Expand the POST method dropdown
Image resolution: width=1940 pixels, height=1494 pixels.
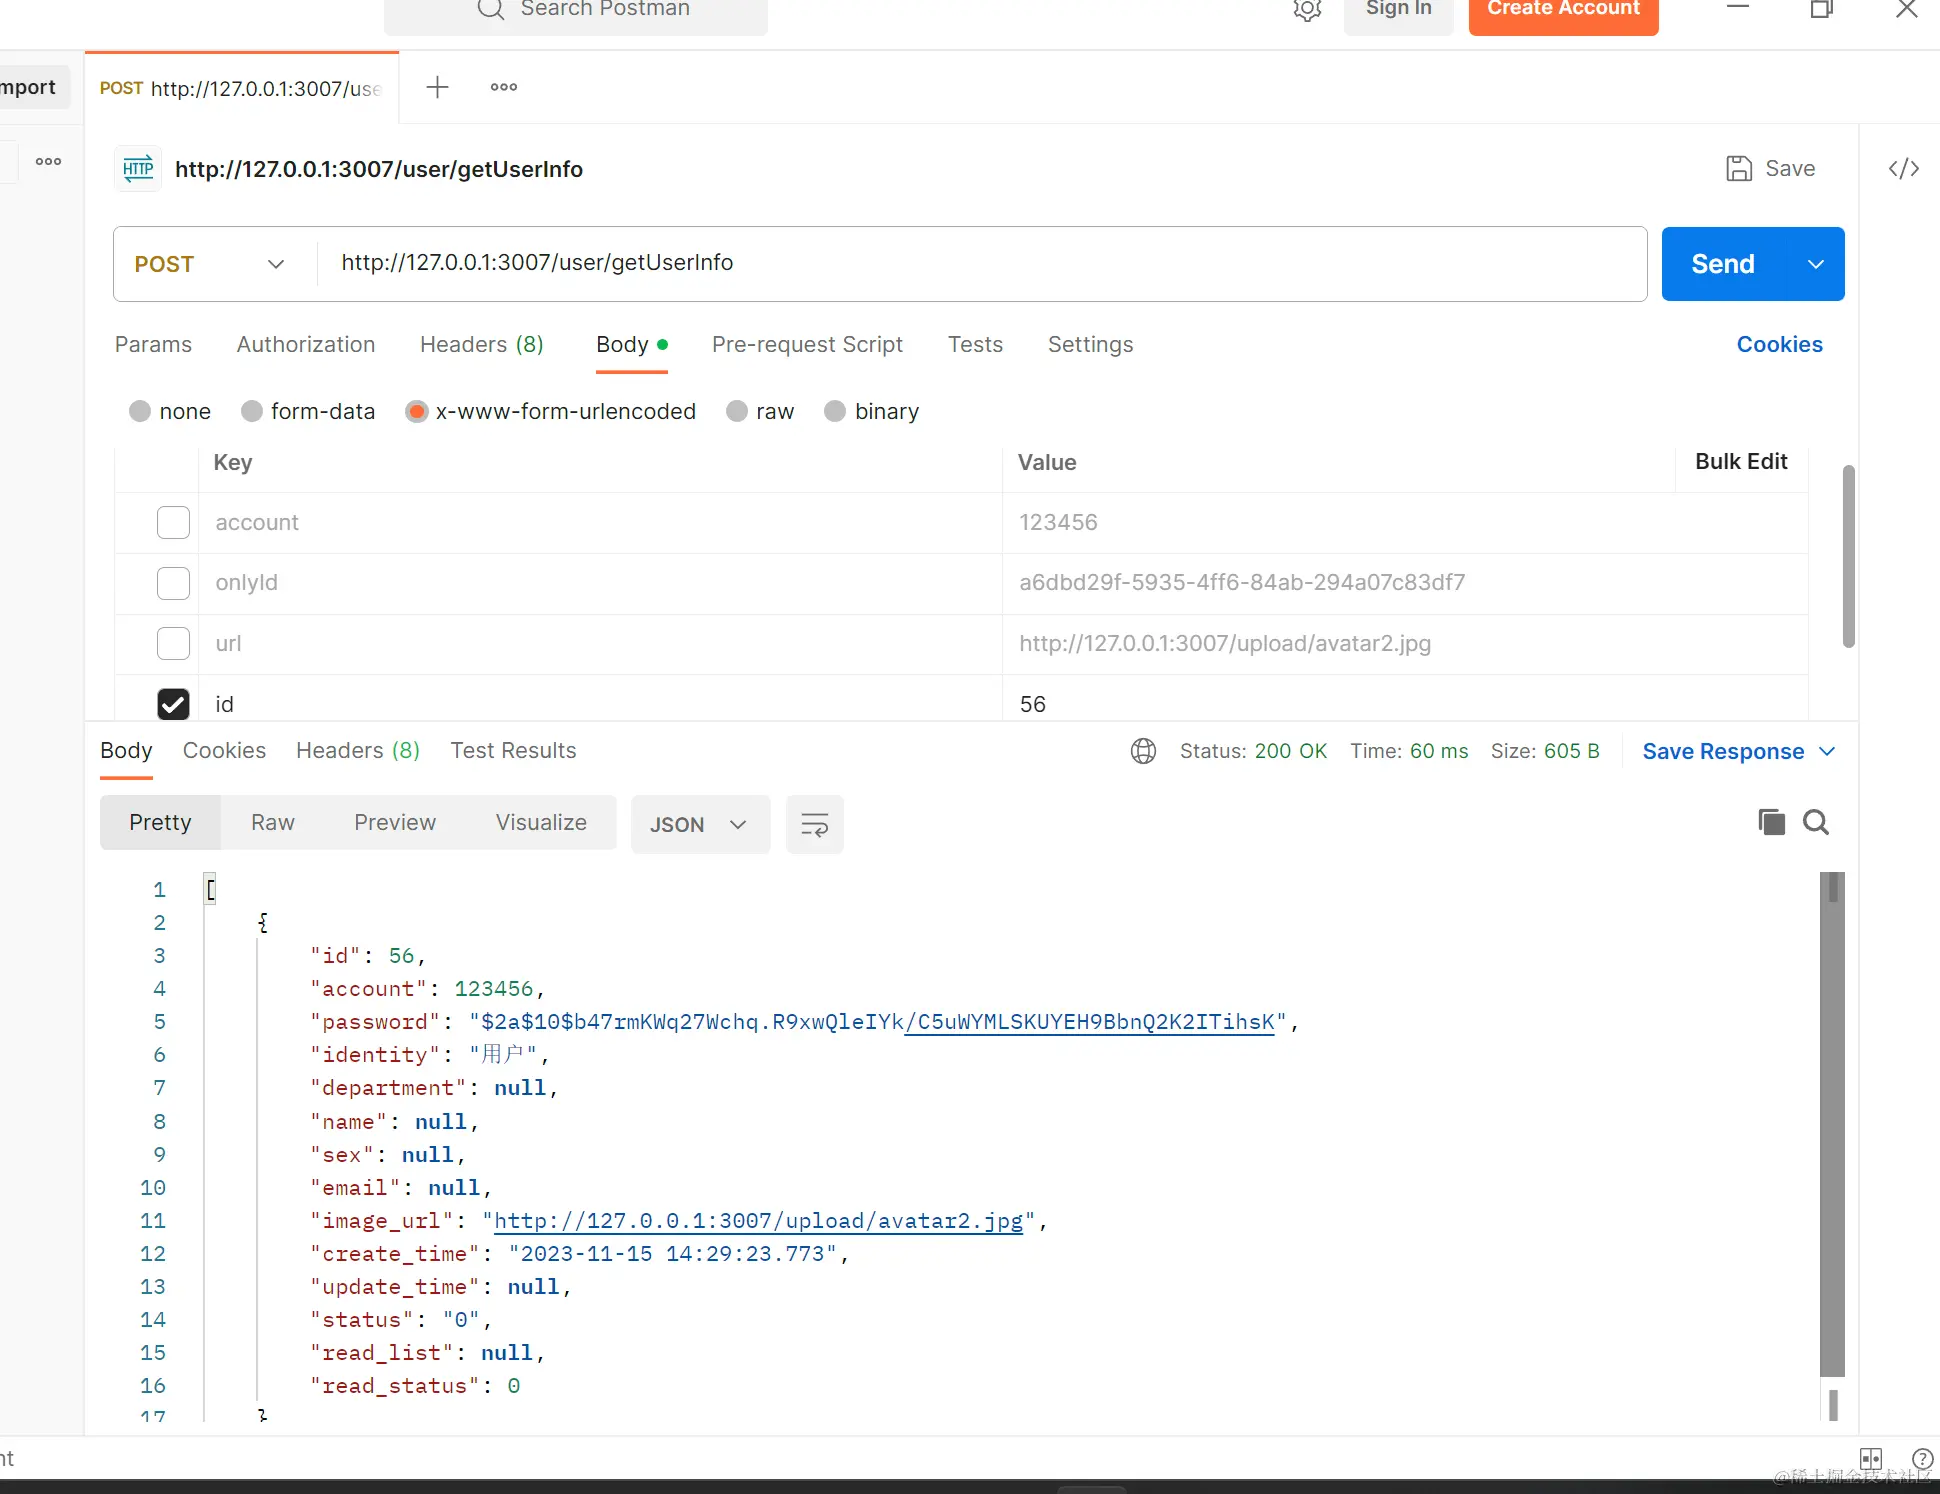point(275,264)
